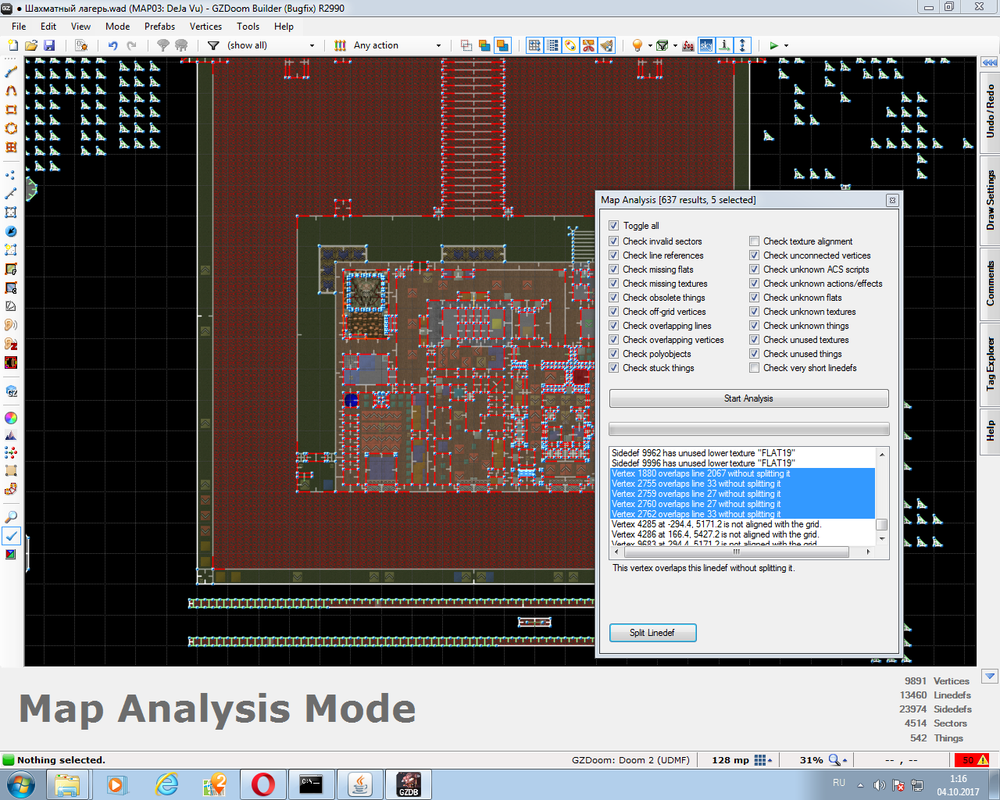Open the Help side tab

(990, 431)
